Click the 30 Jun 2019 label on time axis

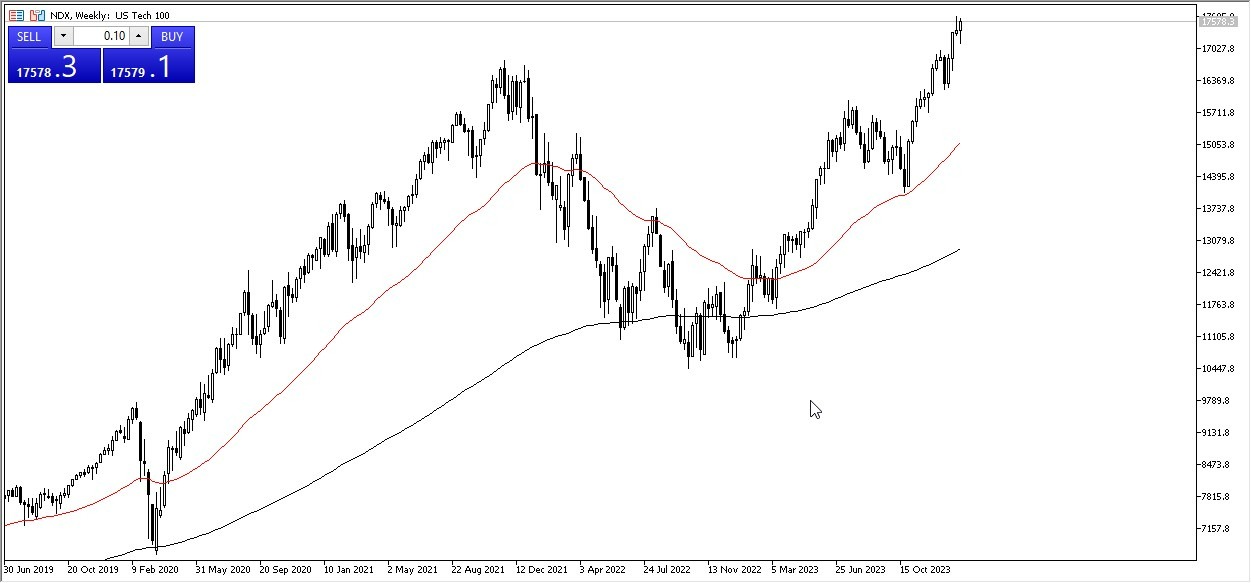pyautogui.click(x=30, y=569)
